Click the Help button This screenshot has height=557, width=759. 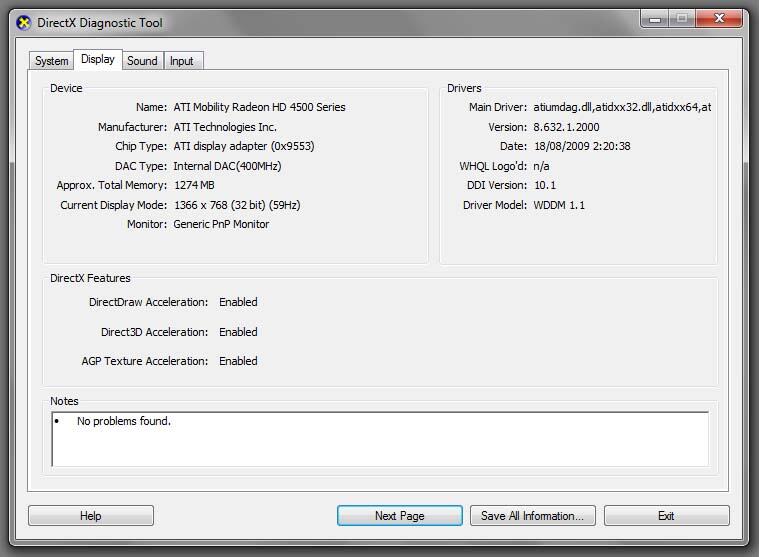point(91,516)
